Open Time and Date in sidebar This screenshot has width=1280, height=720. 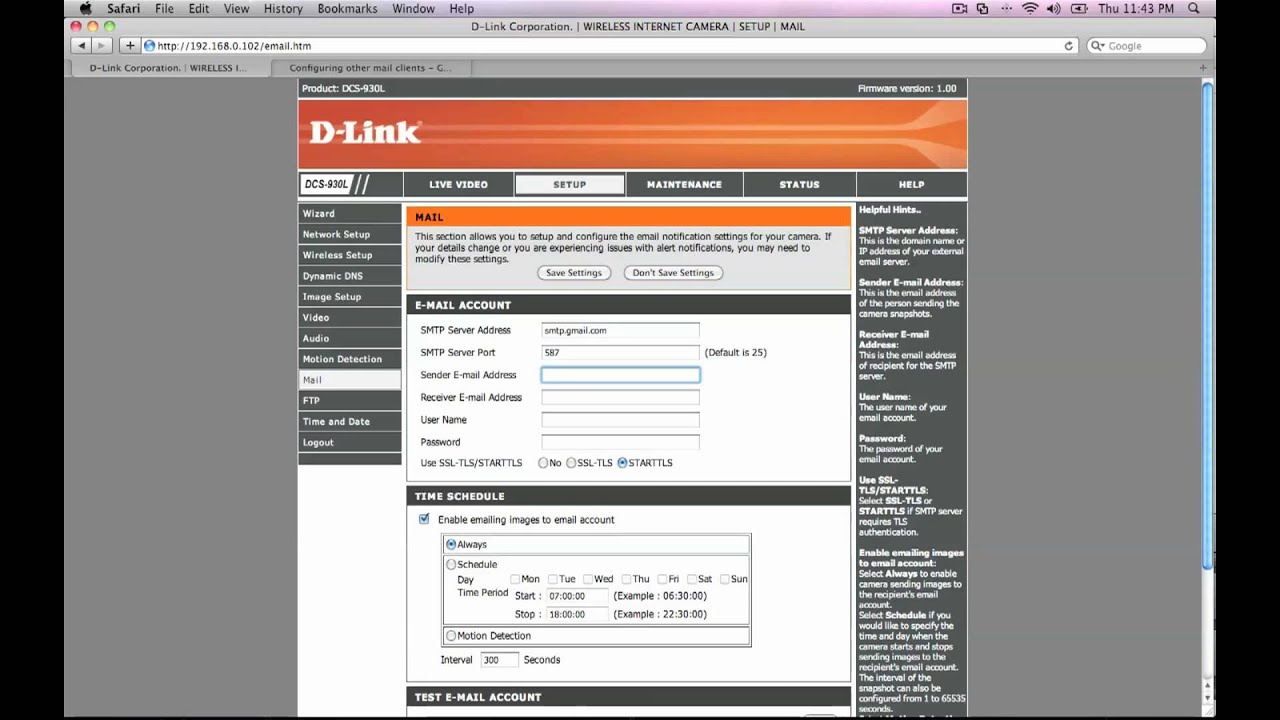[x=349, y=421]
